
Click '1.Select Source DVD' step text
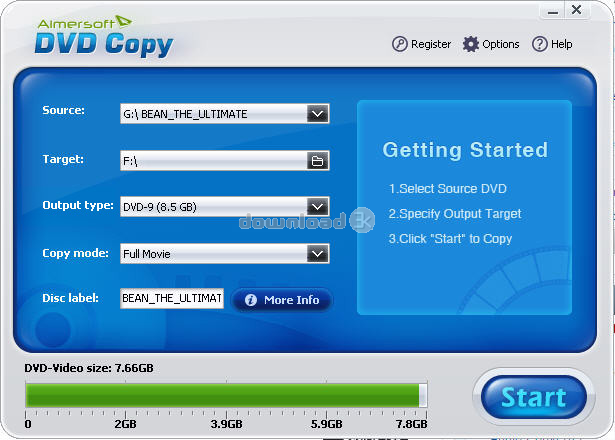click(448, 189)
